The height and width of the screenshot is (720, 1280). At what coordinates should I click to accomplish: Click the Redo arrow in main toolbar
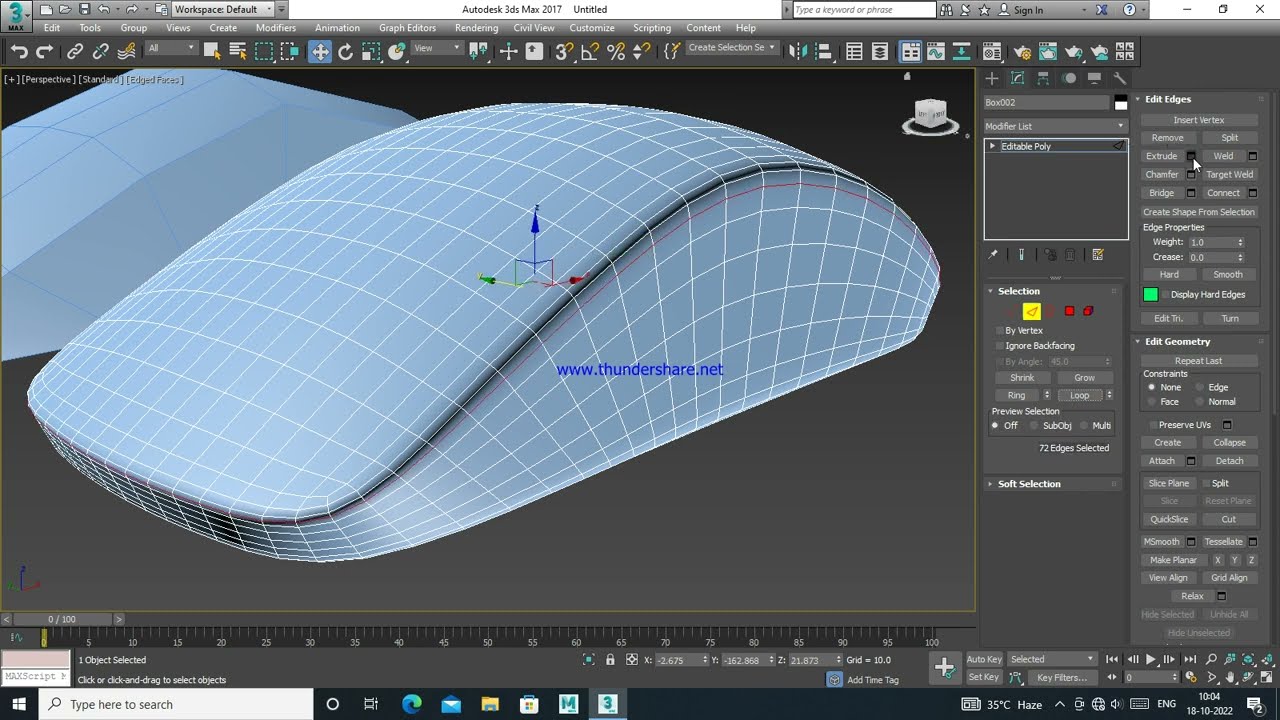click(44, 51)
